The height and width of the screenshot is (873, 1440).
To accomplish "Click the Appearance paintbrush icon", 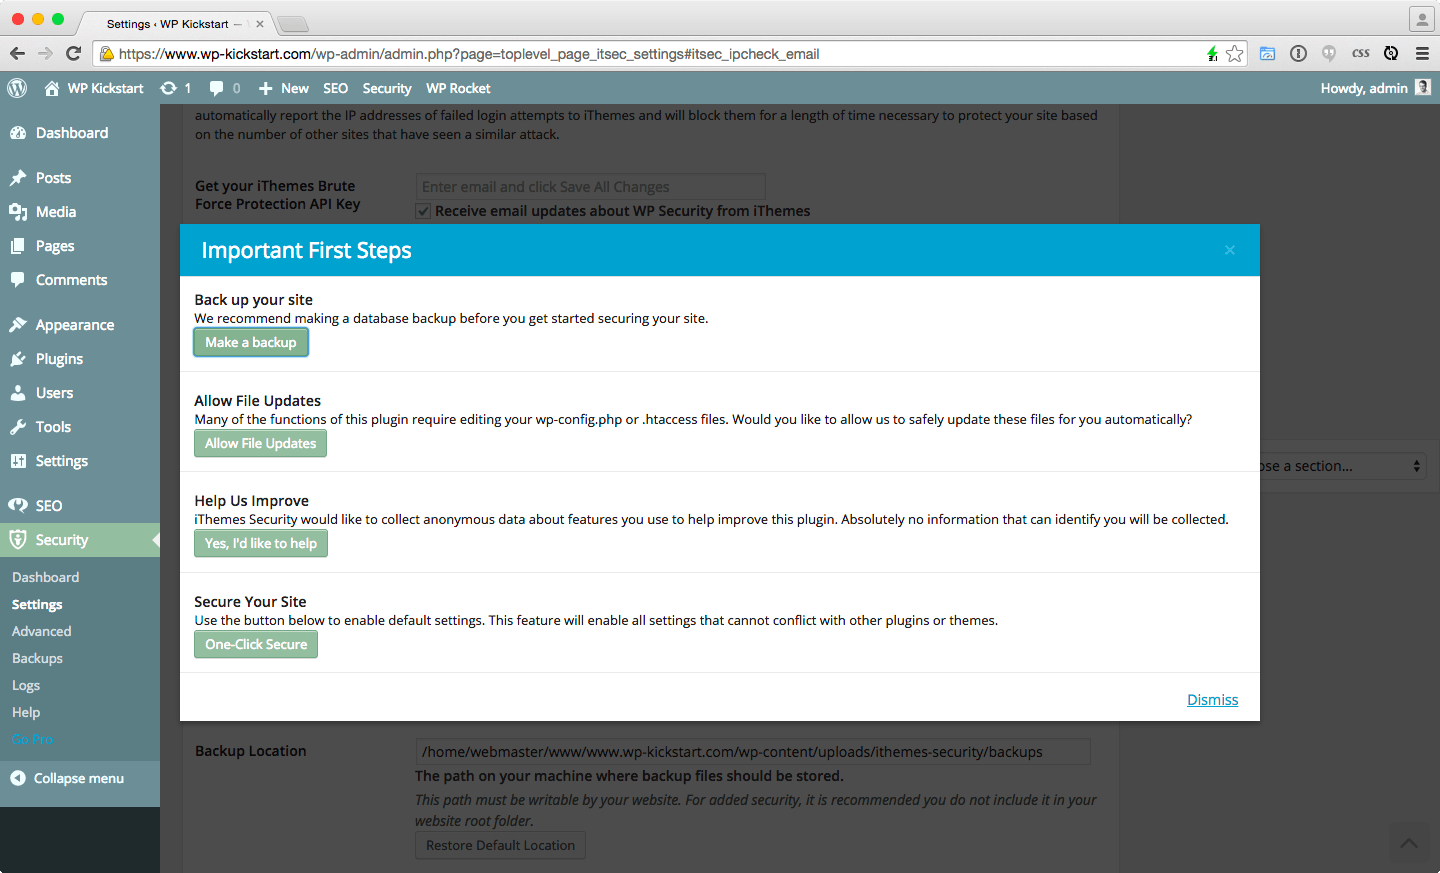I will (18, 325).
